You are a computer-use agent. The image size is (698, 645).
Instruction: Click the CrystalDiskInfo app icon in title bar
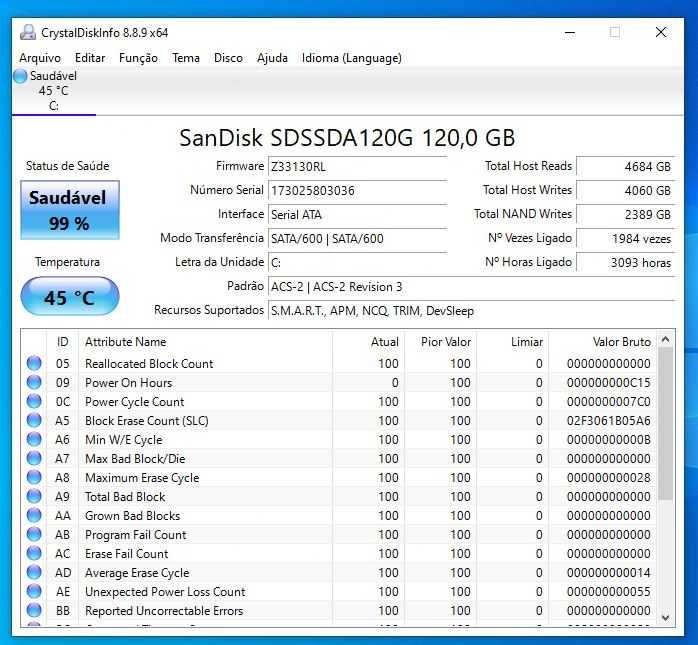point(28,32)
